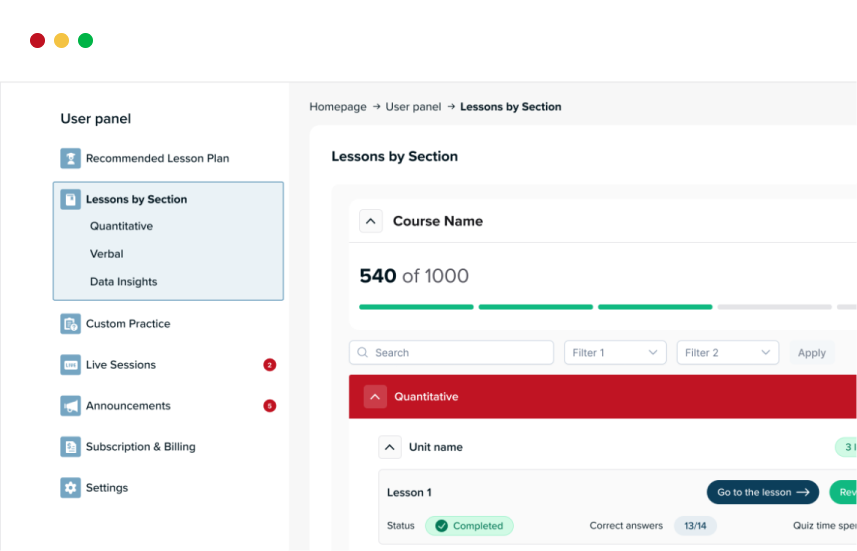Click the 13/14 correct answers badge

click(695, 526)
